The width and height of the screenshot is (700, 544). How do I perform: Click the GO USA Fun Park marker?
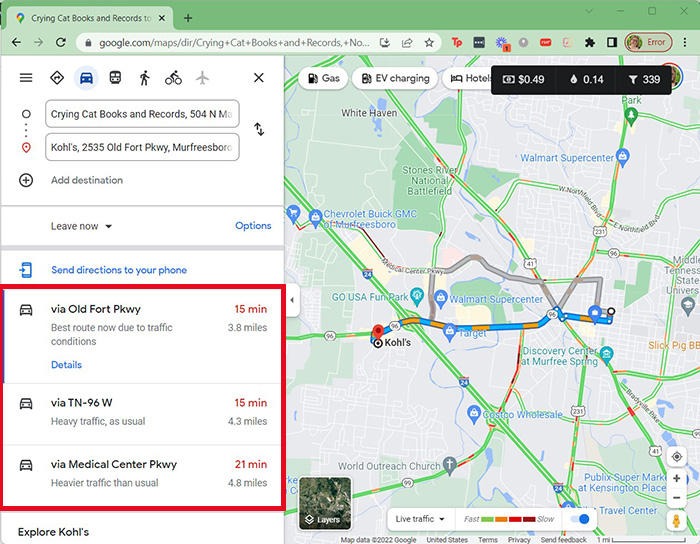[417, 296]
